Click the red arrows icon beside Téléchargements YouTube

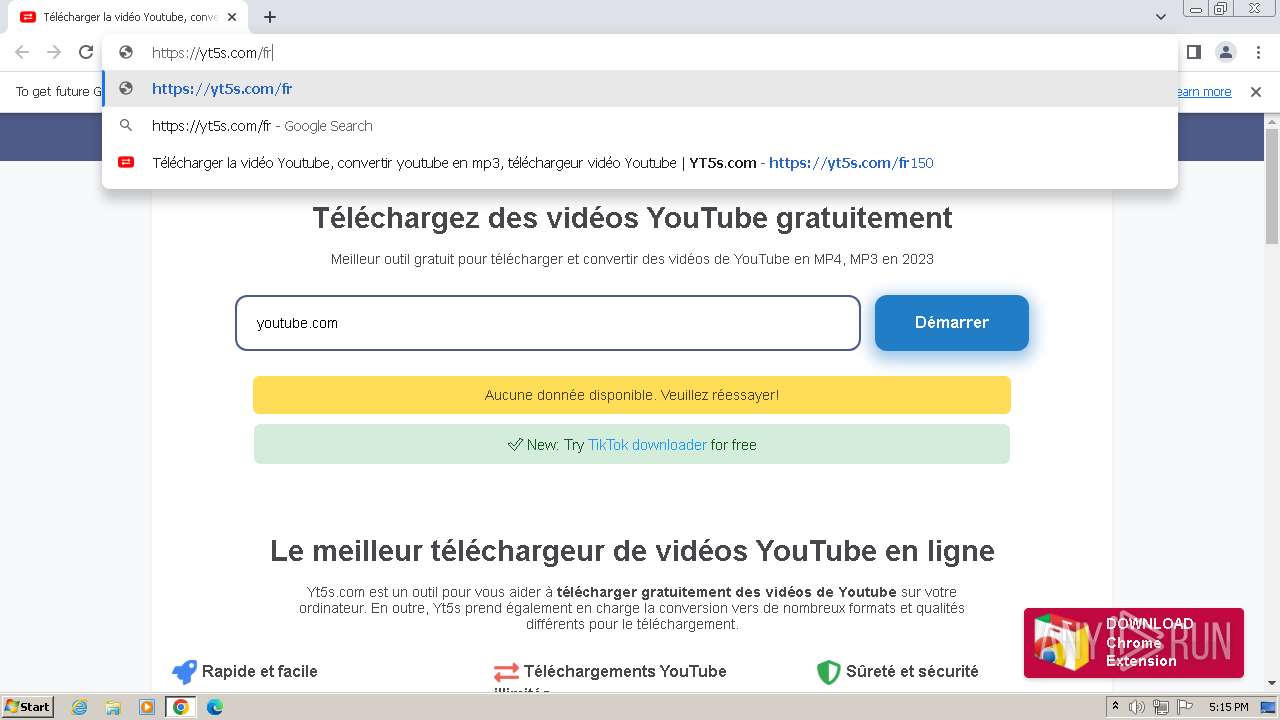pos(506,672)
